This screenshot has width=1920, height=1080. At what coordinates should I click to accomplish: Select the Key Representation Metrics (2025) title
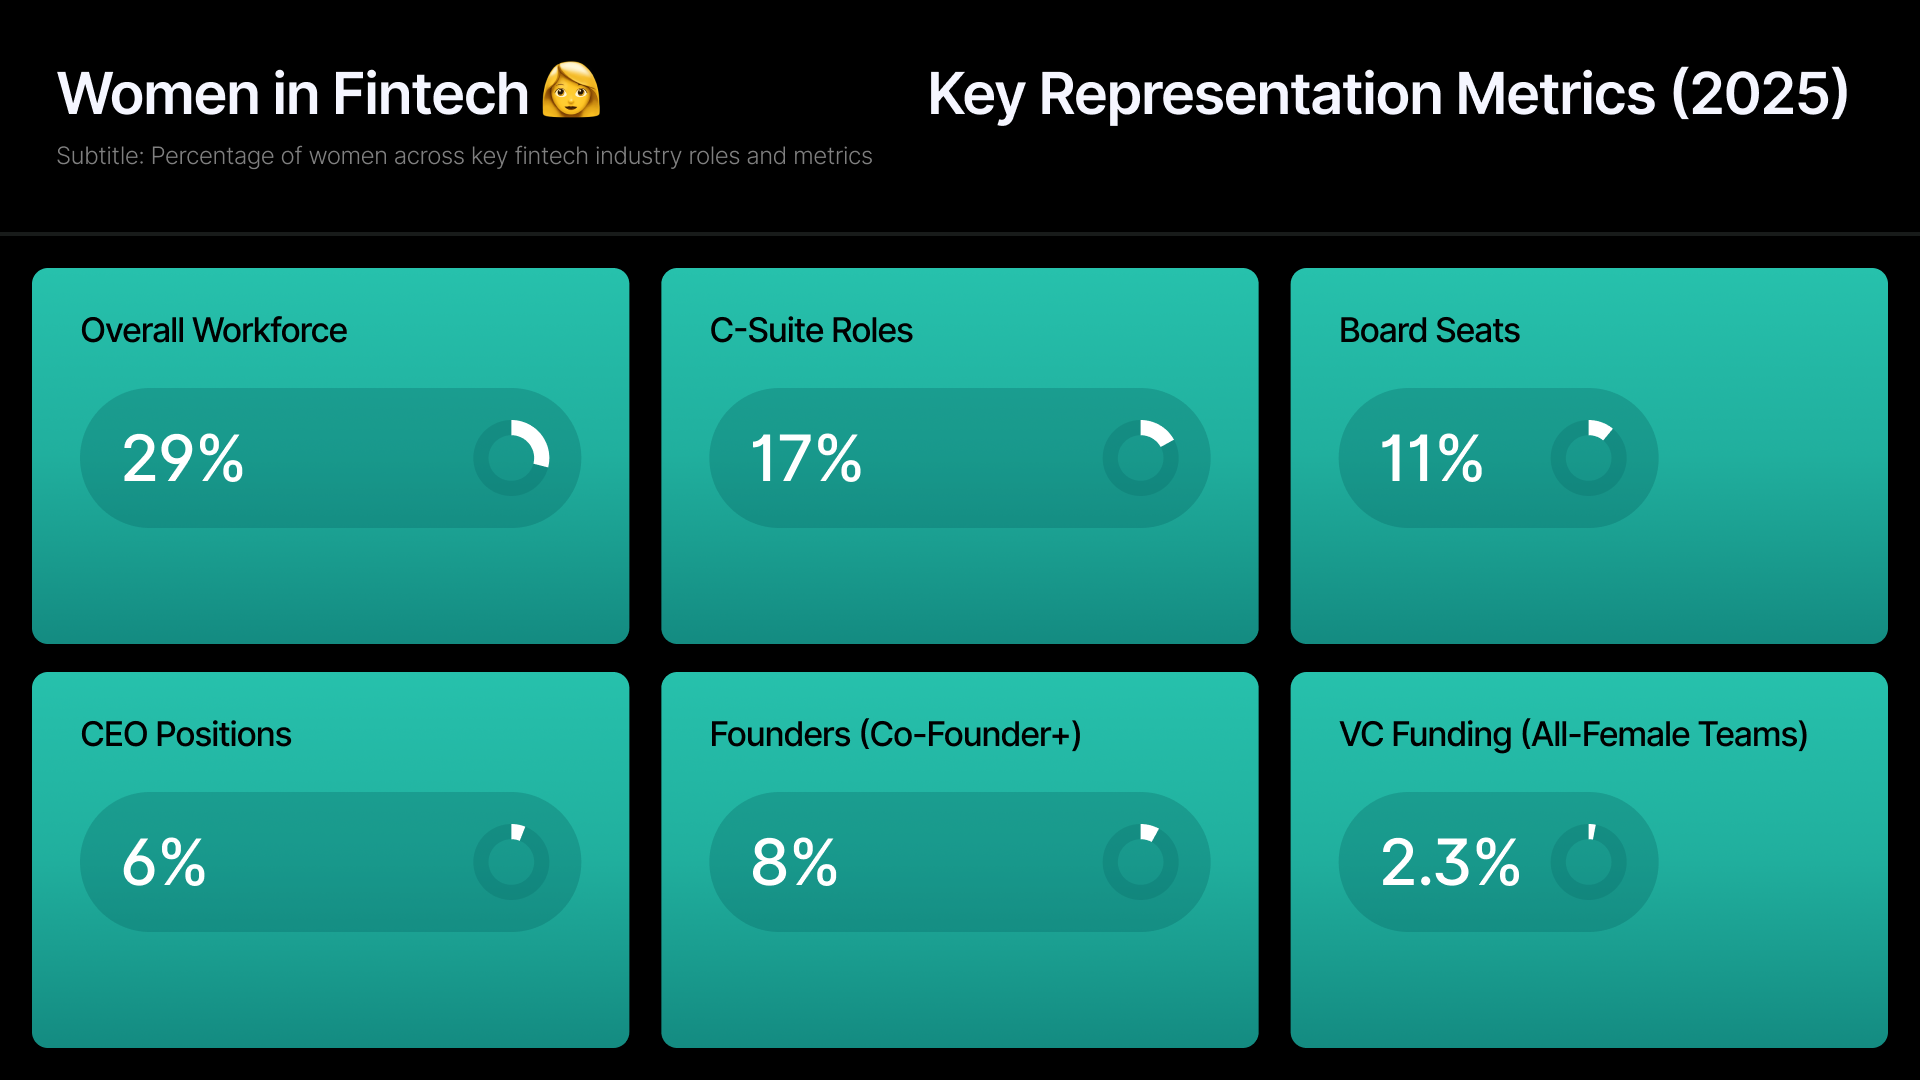pyautogui.click(x=1387, y=94)
